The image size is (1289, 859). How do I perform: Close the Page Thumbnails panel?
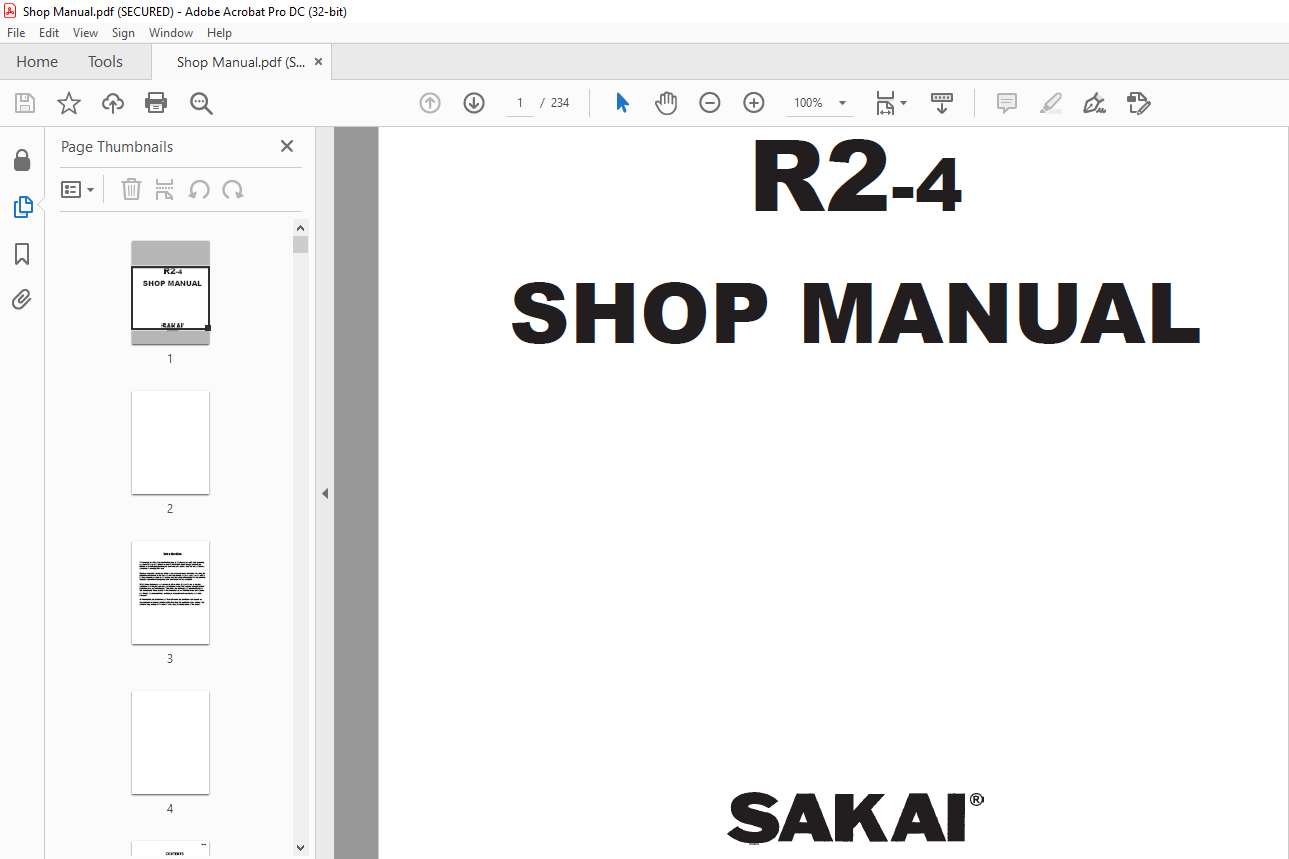(287, 146)
